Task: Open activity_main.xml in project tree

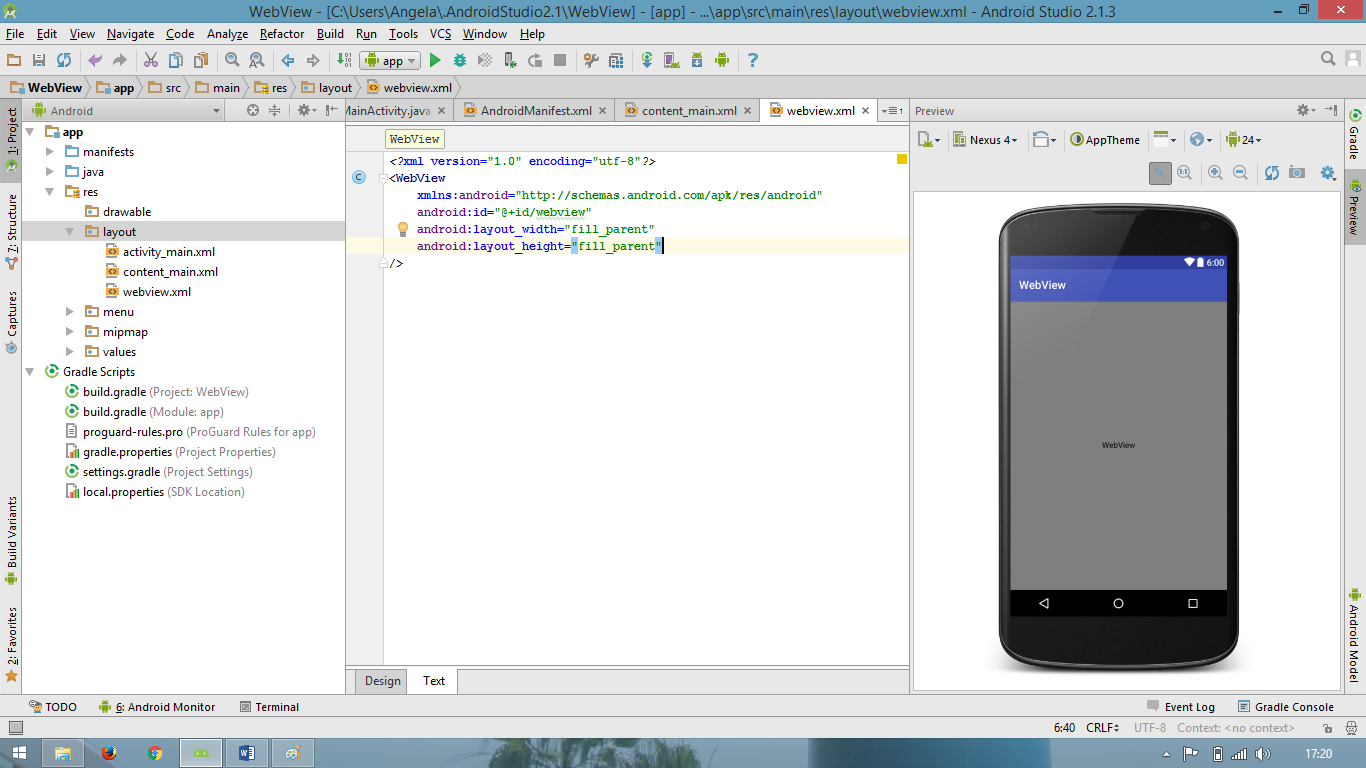Action: [168, 252]
